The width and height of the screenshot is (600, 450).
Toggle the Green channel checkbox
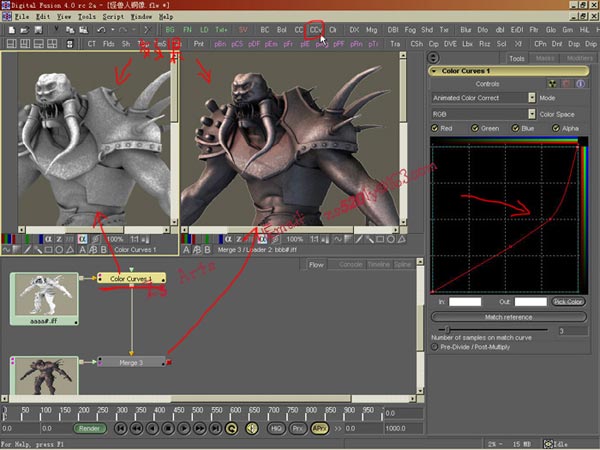[475, 128]
